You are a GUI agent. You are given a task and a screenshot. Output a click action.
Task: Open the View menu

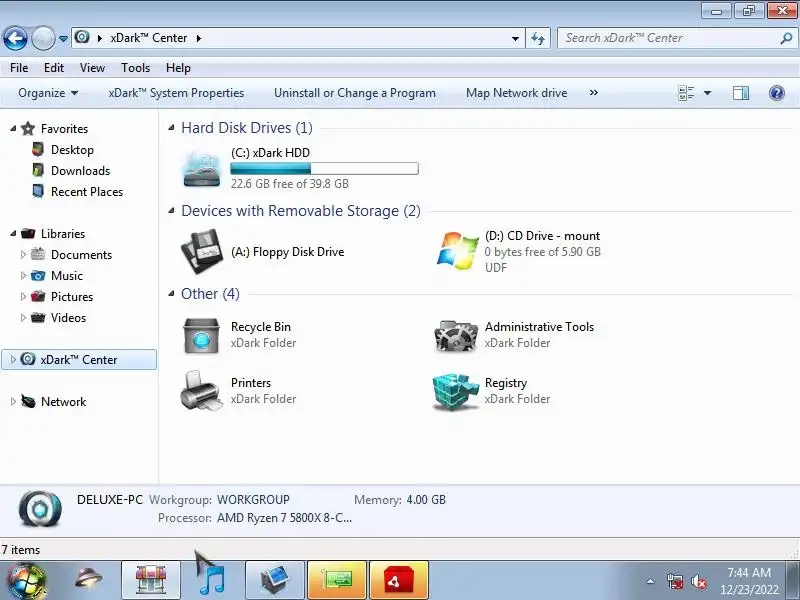pyautogui.click(x=92, y=68)
